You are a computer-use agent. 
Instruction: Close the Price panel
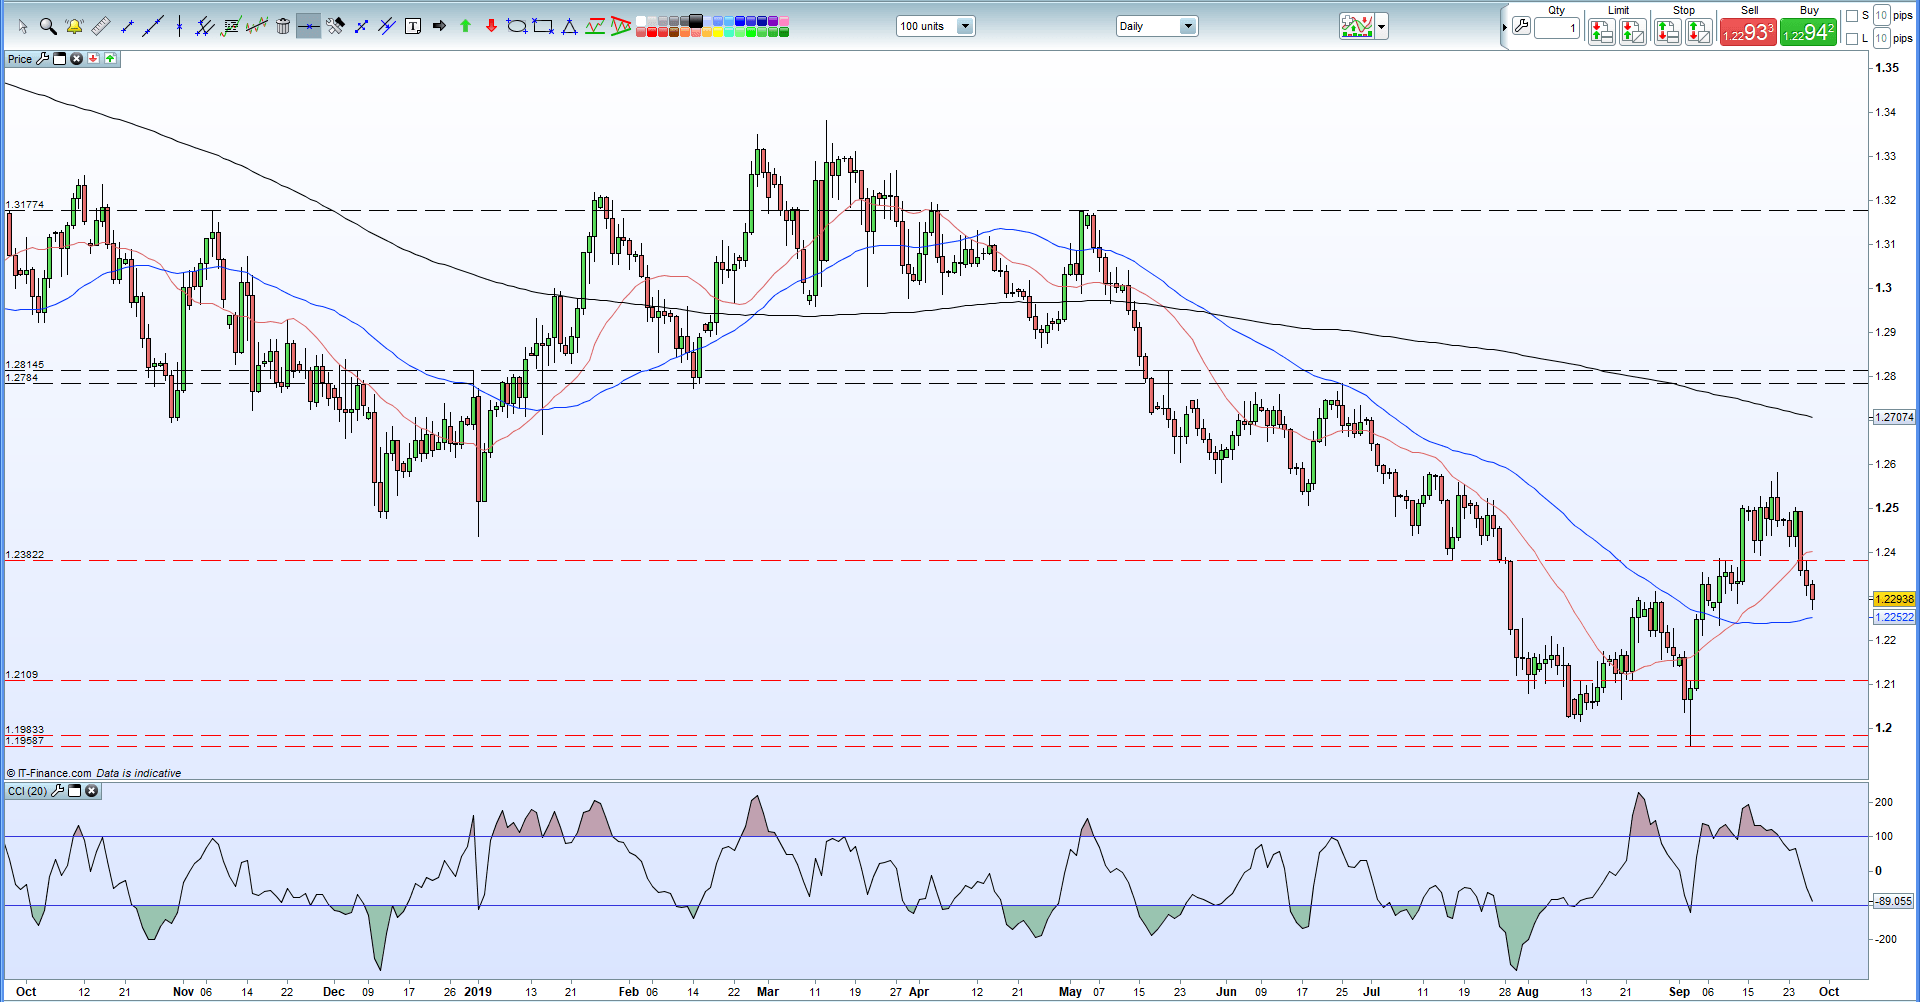point(76,59)
